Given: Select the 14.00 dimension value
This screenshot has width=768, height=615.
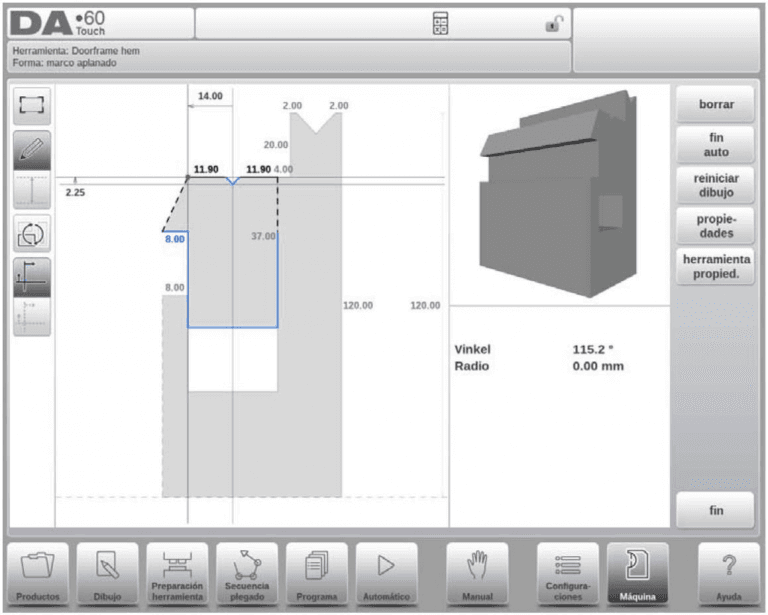Looking at the screenshot, I should pos(210,96).
